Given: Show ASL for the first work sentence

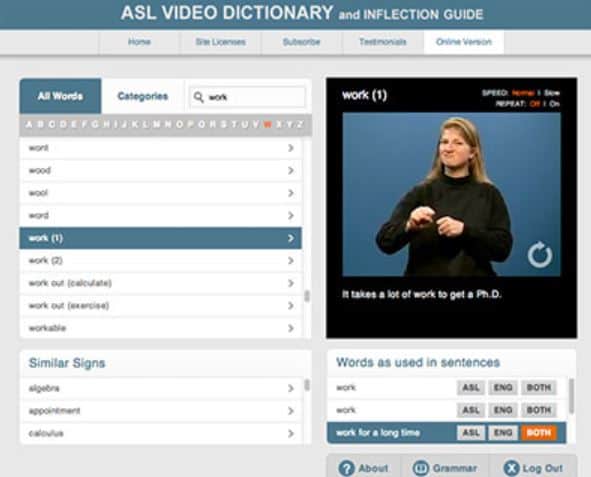Looking at the screenshot, I should 471,387.
